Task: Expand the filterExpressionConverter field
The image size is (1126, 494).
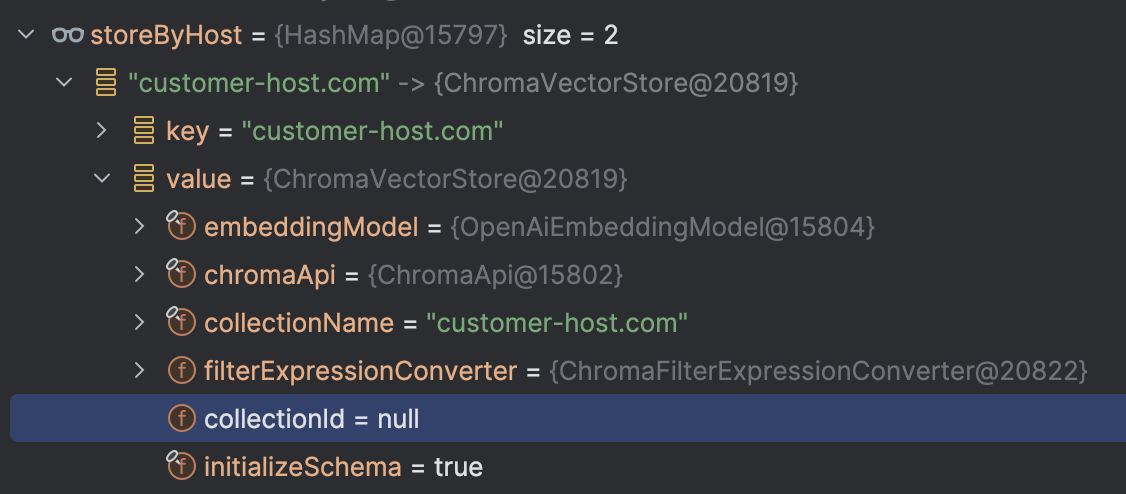Action: click(139, 370)
